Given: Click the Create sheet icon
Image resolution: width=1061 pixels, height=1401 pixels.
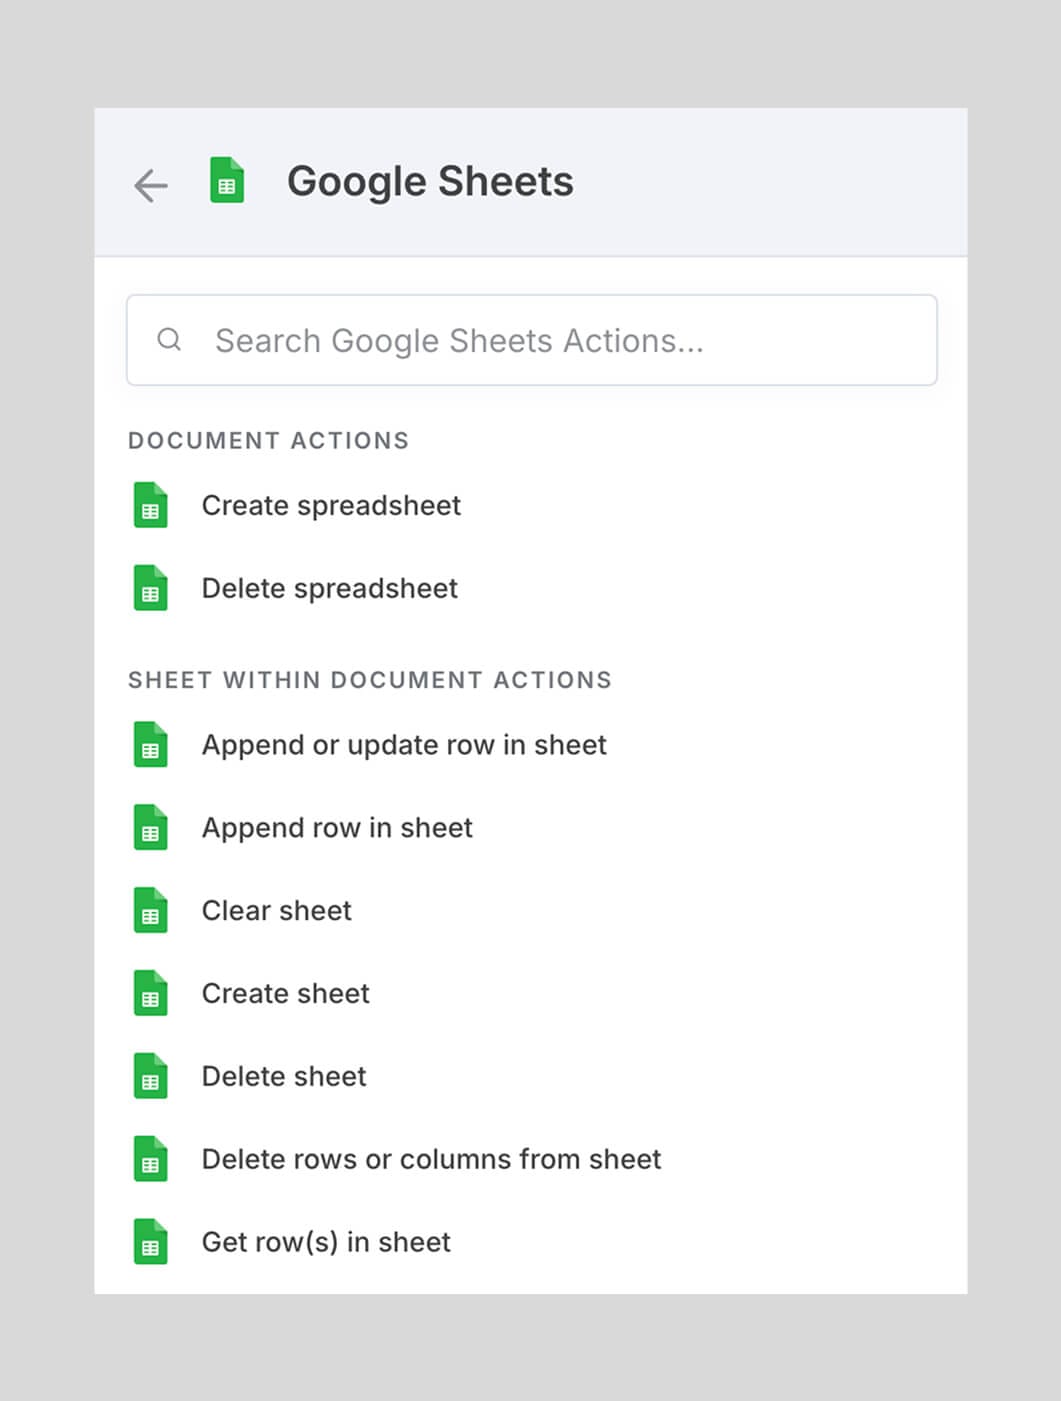Looking at the screenshot, I should click(x=149, y=995).
